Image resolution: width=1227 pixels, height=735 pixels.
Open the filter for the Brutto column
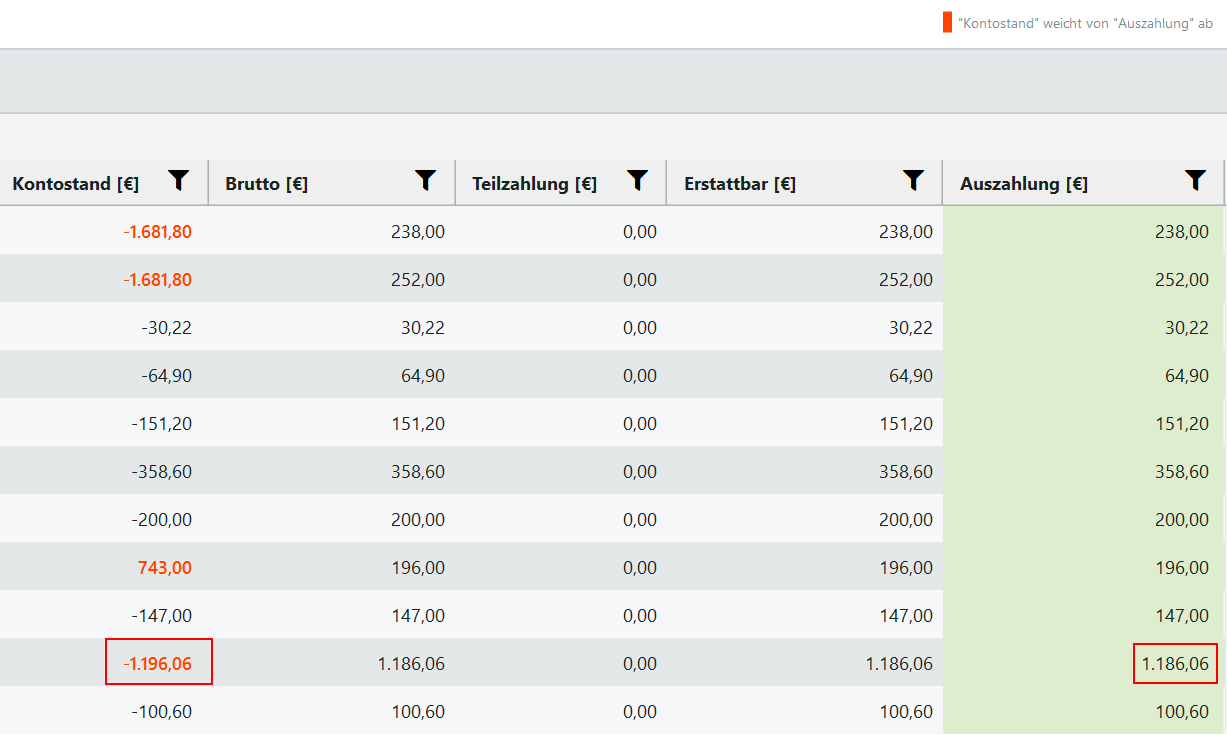coord(425,180)
